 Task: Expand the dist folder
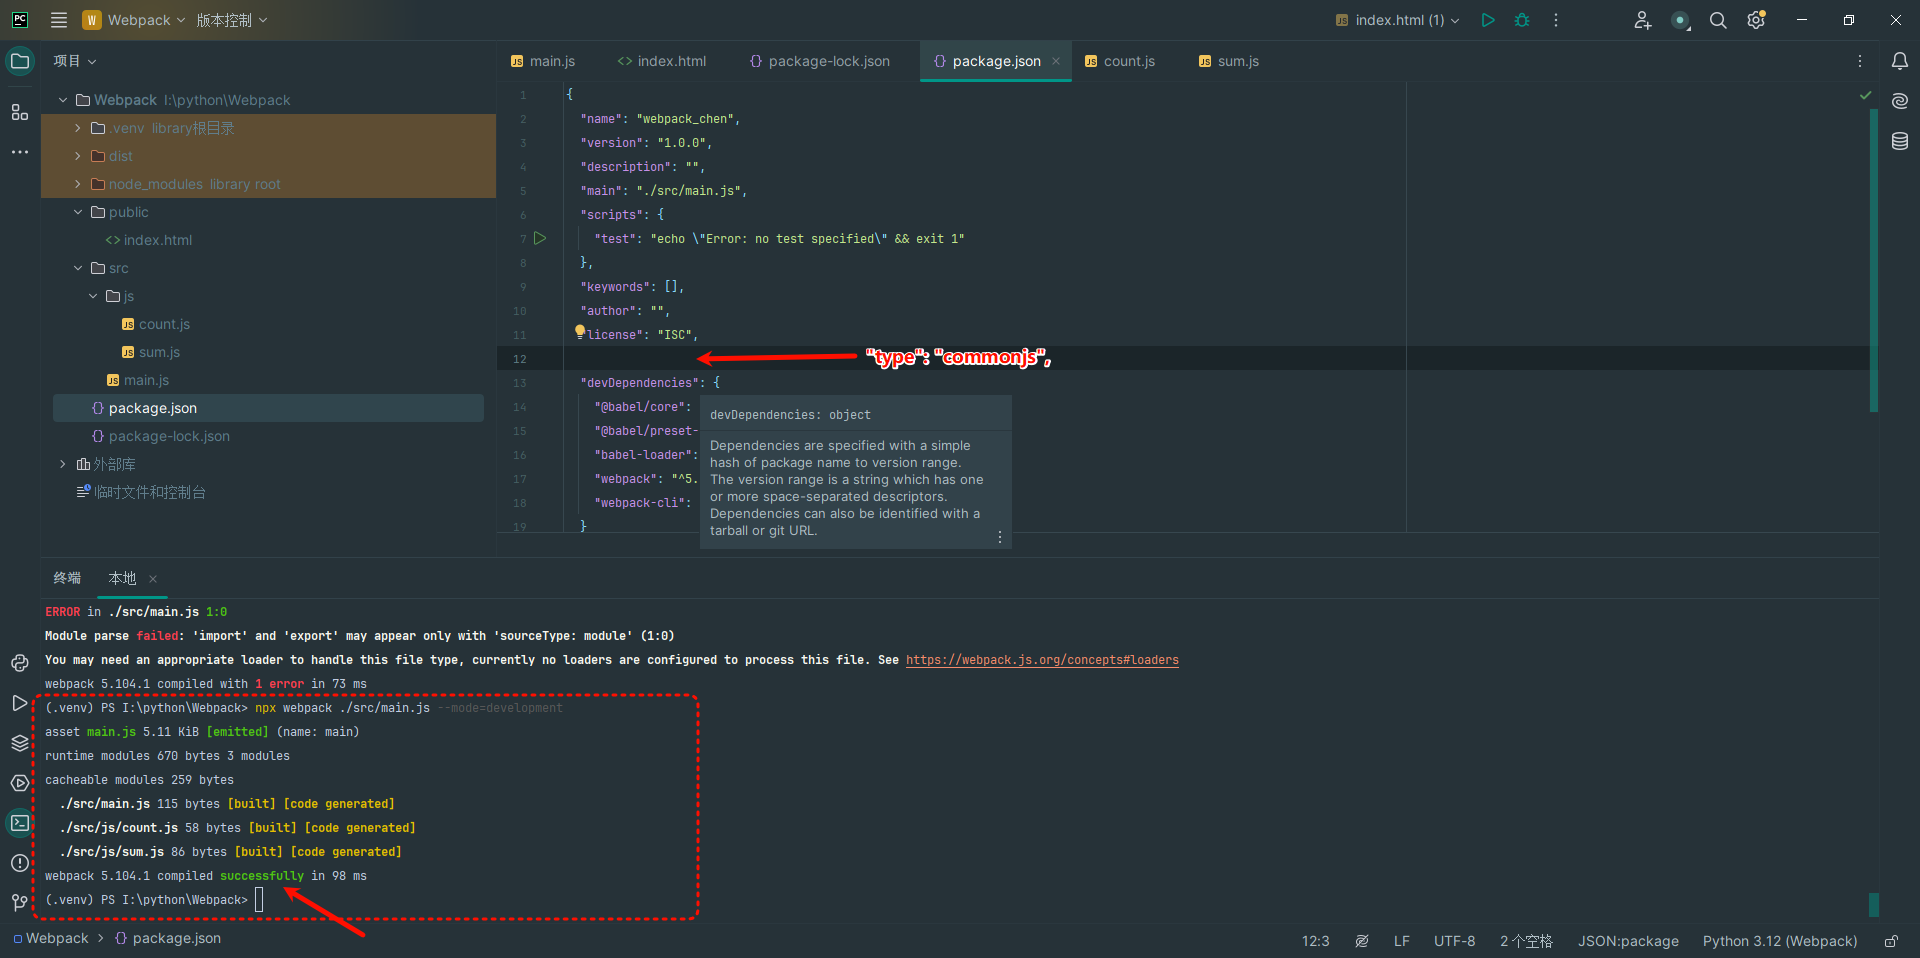click(x=78, y=156)
